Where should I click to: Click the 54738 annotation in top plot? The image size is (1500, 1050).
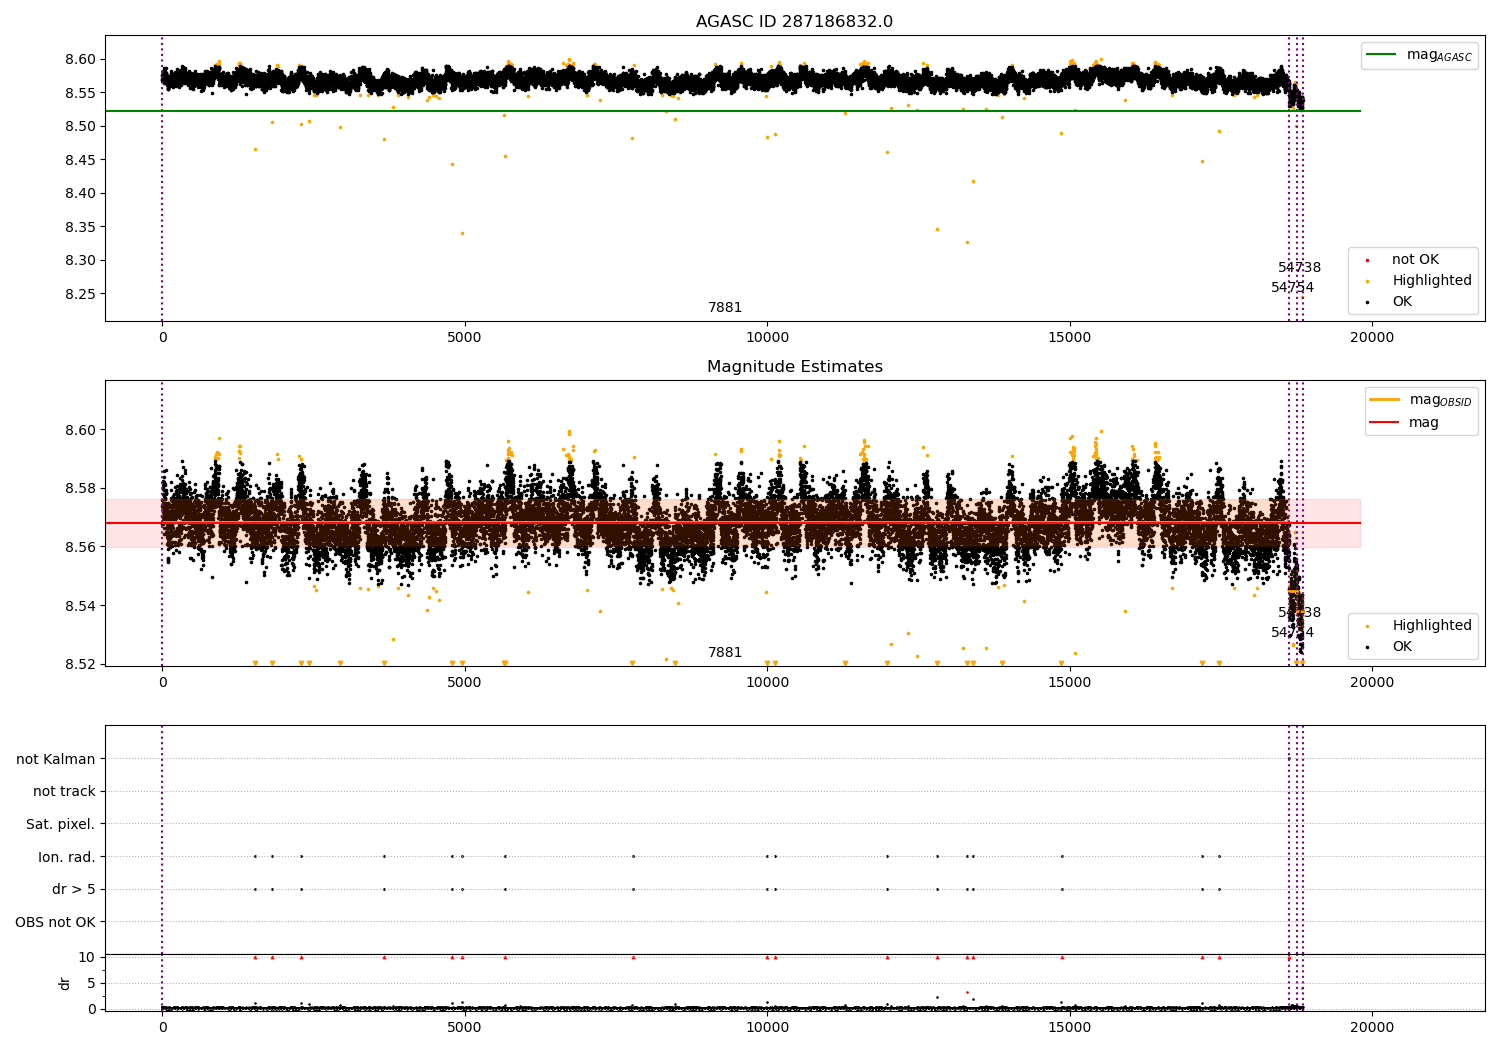(1299, 268)
